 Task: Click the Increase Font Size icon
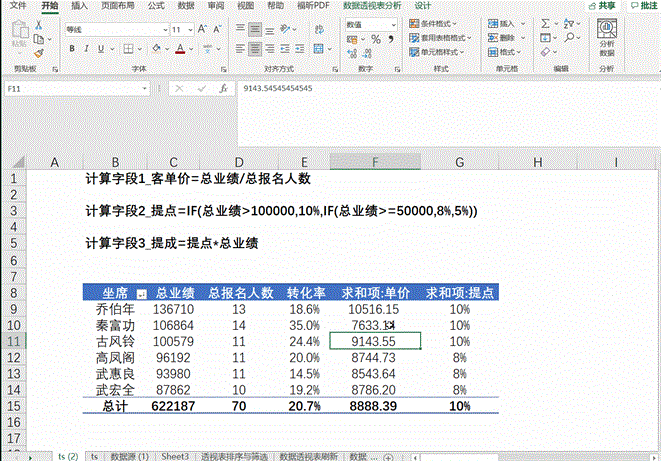[202, 30]
